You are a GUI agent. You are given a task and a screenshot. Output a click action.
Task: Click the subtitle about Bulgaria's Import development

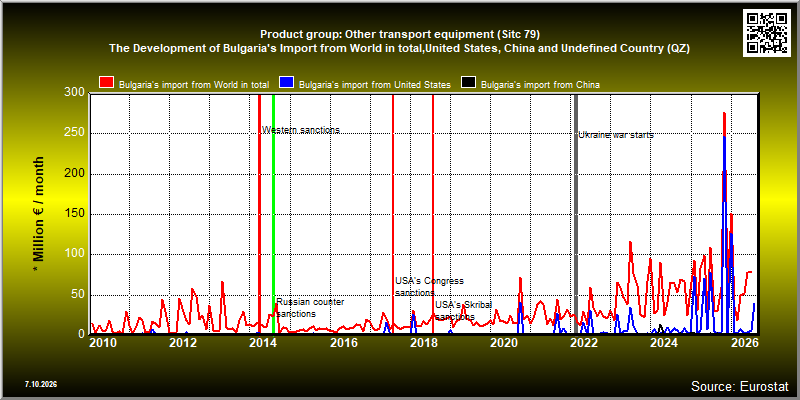coord(400,49)
